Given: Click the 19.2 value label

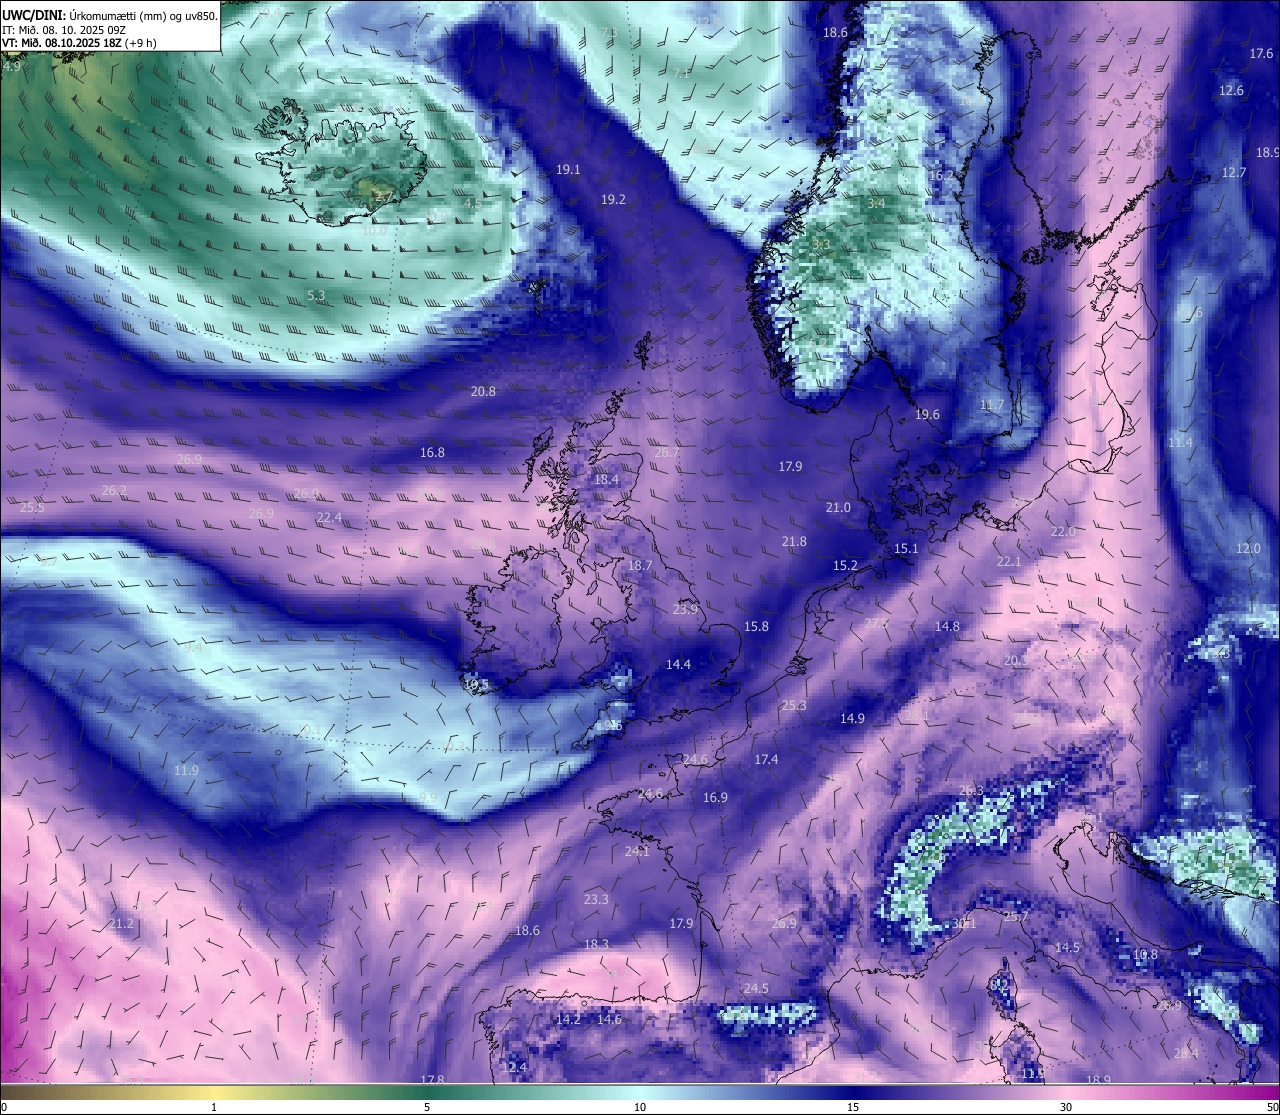Looking at the screenshot, I should click(613, 200).
